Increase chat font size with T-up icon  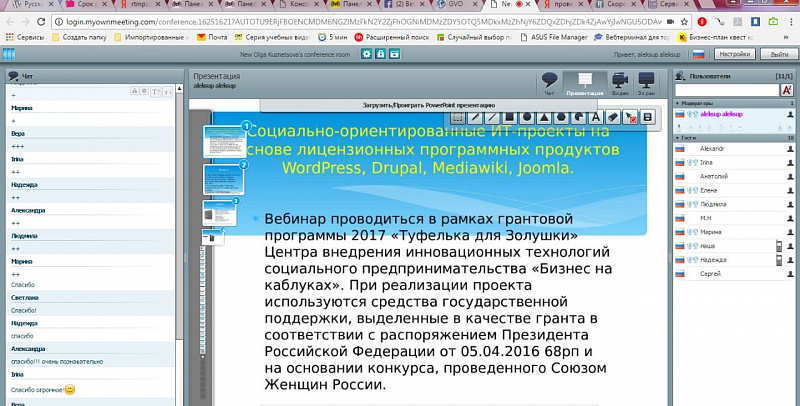coord(156,91)
